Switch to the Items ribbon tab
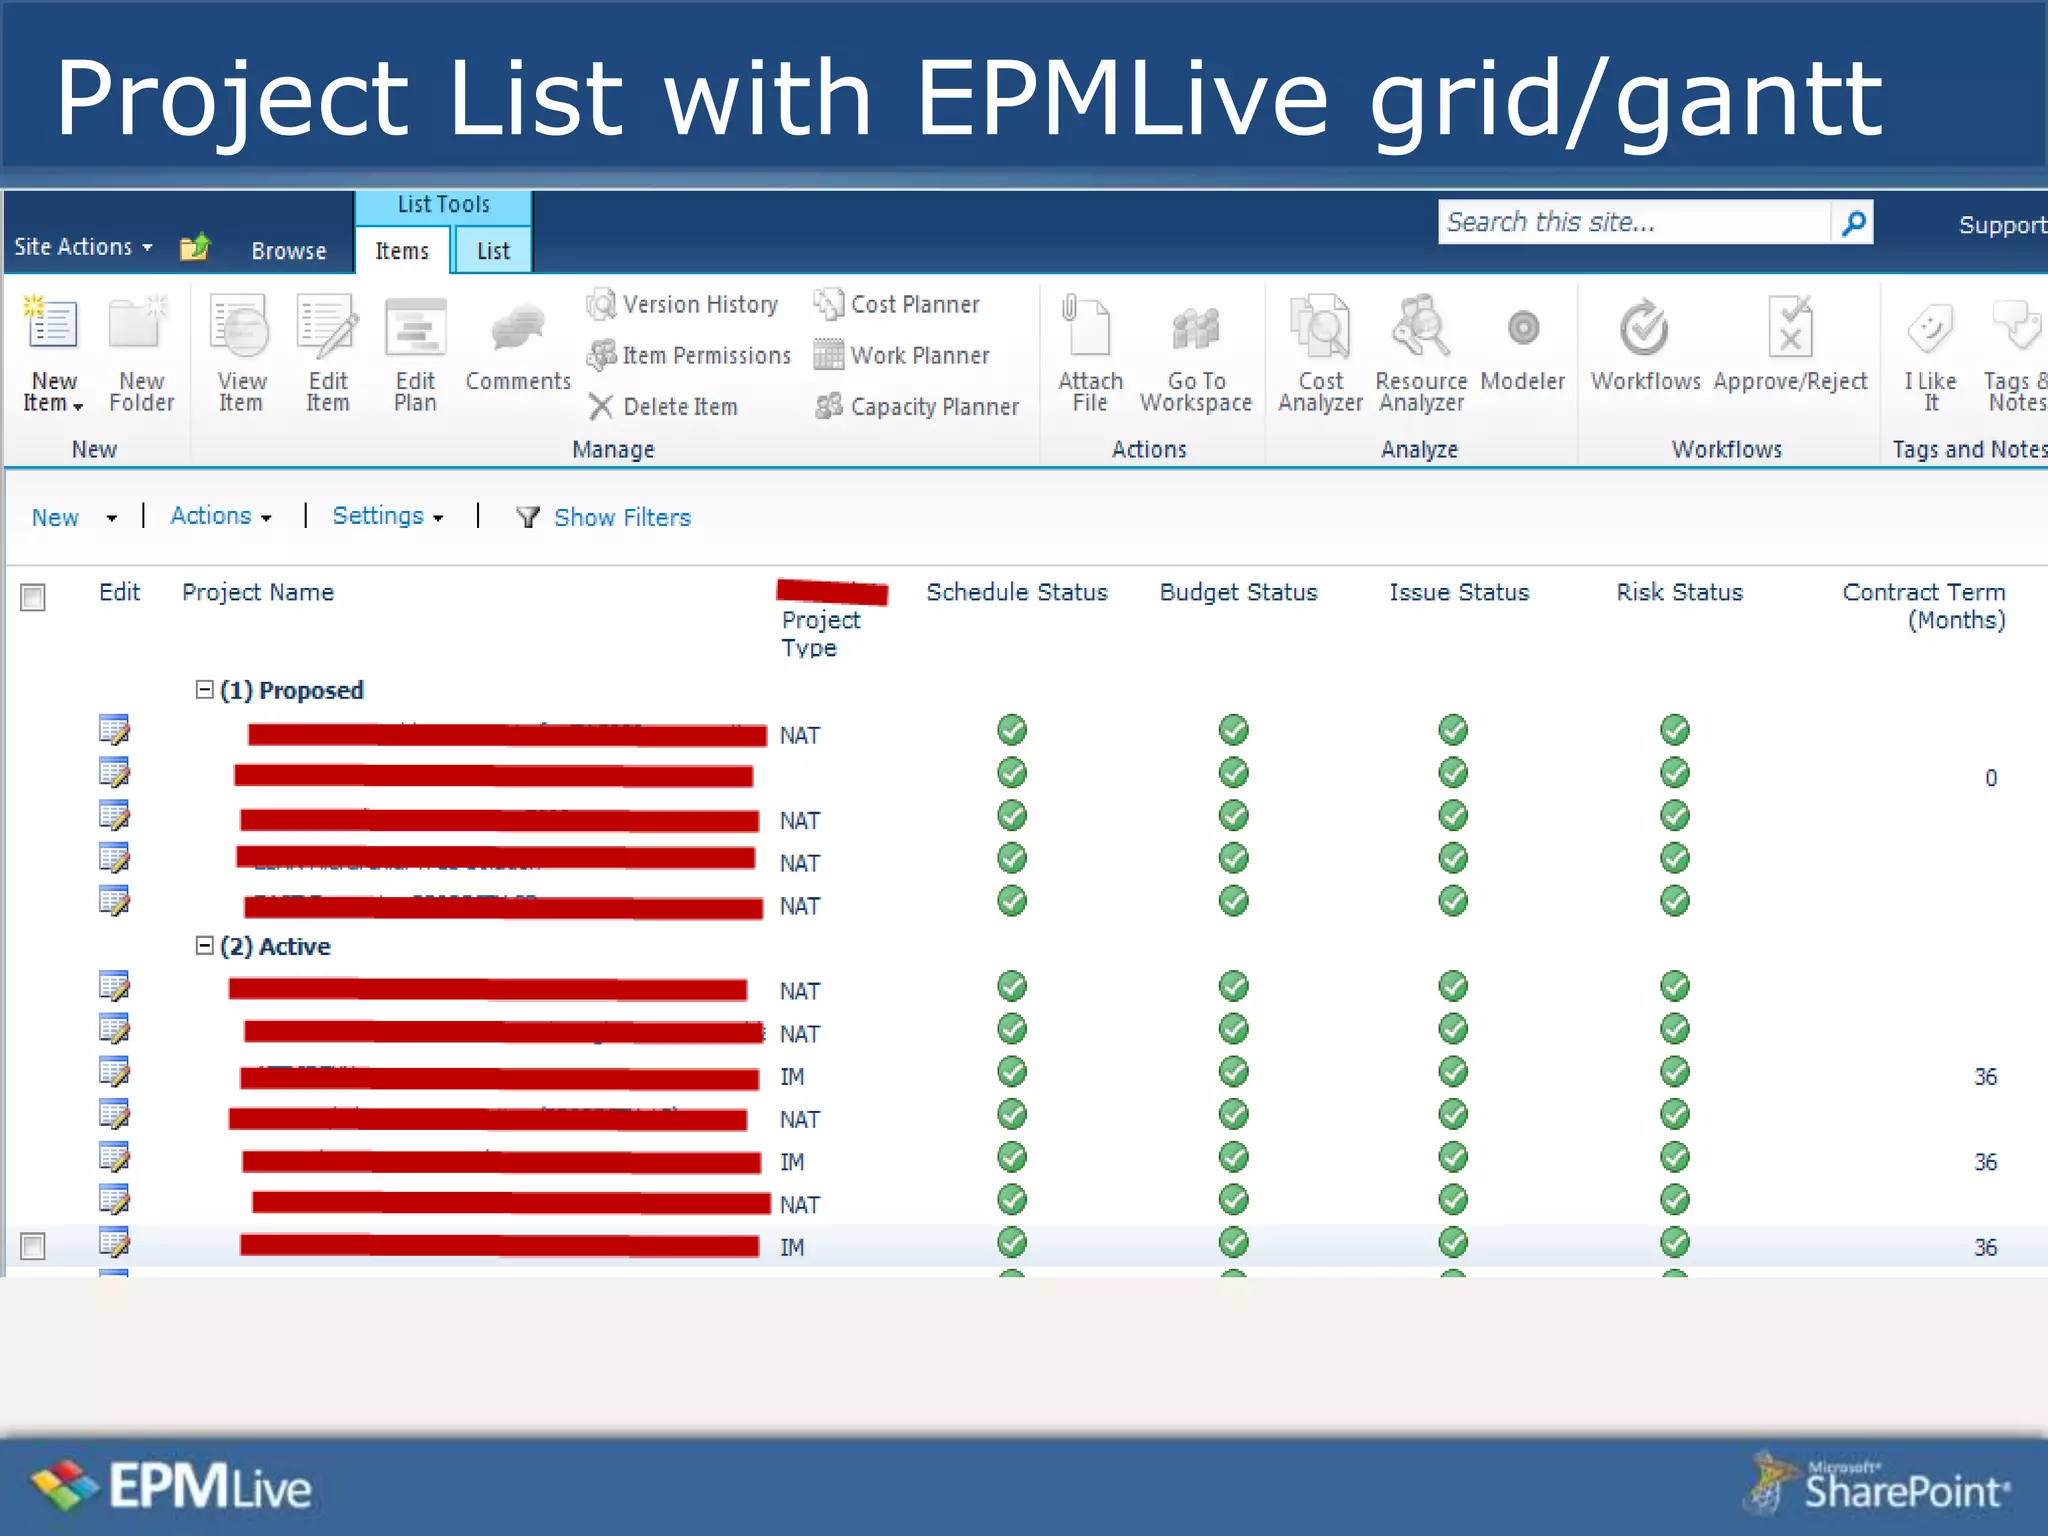This screenshot has width=2048, height=1536. tap(402, 250)
